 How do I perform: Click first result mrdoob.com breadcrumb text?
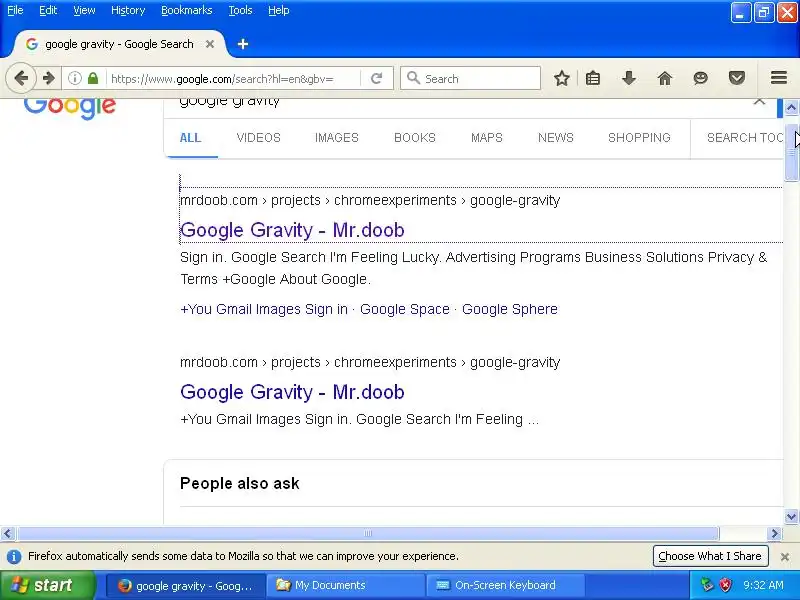click(370, 201)
